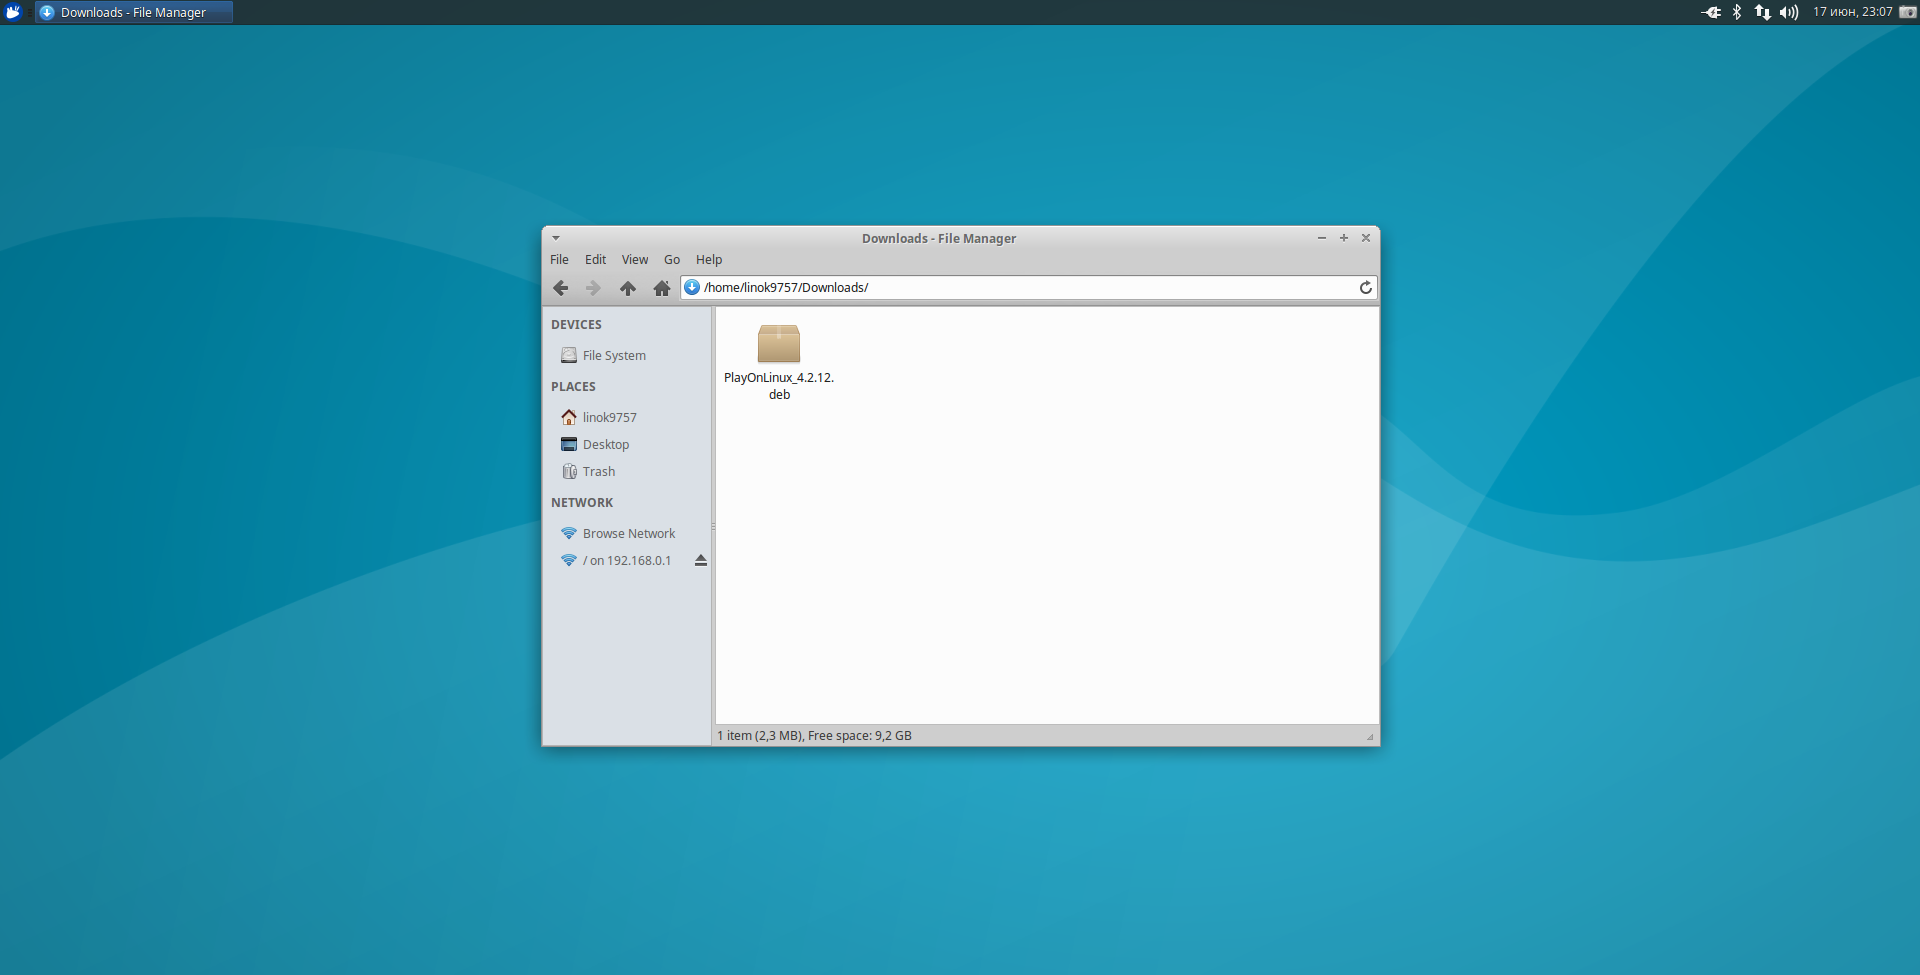
Task: Select the PlayOnLinux_4.2.12.deb file name
Action: [x=779, y=386]
